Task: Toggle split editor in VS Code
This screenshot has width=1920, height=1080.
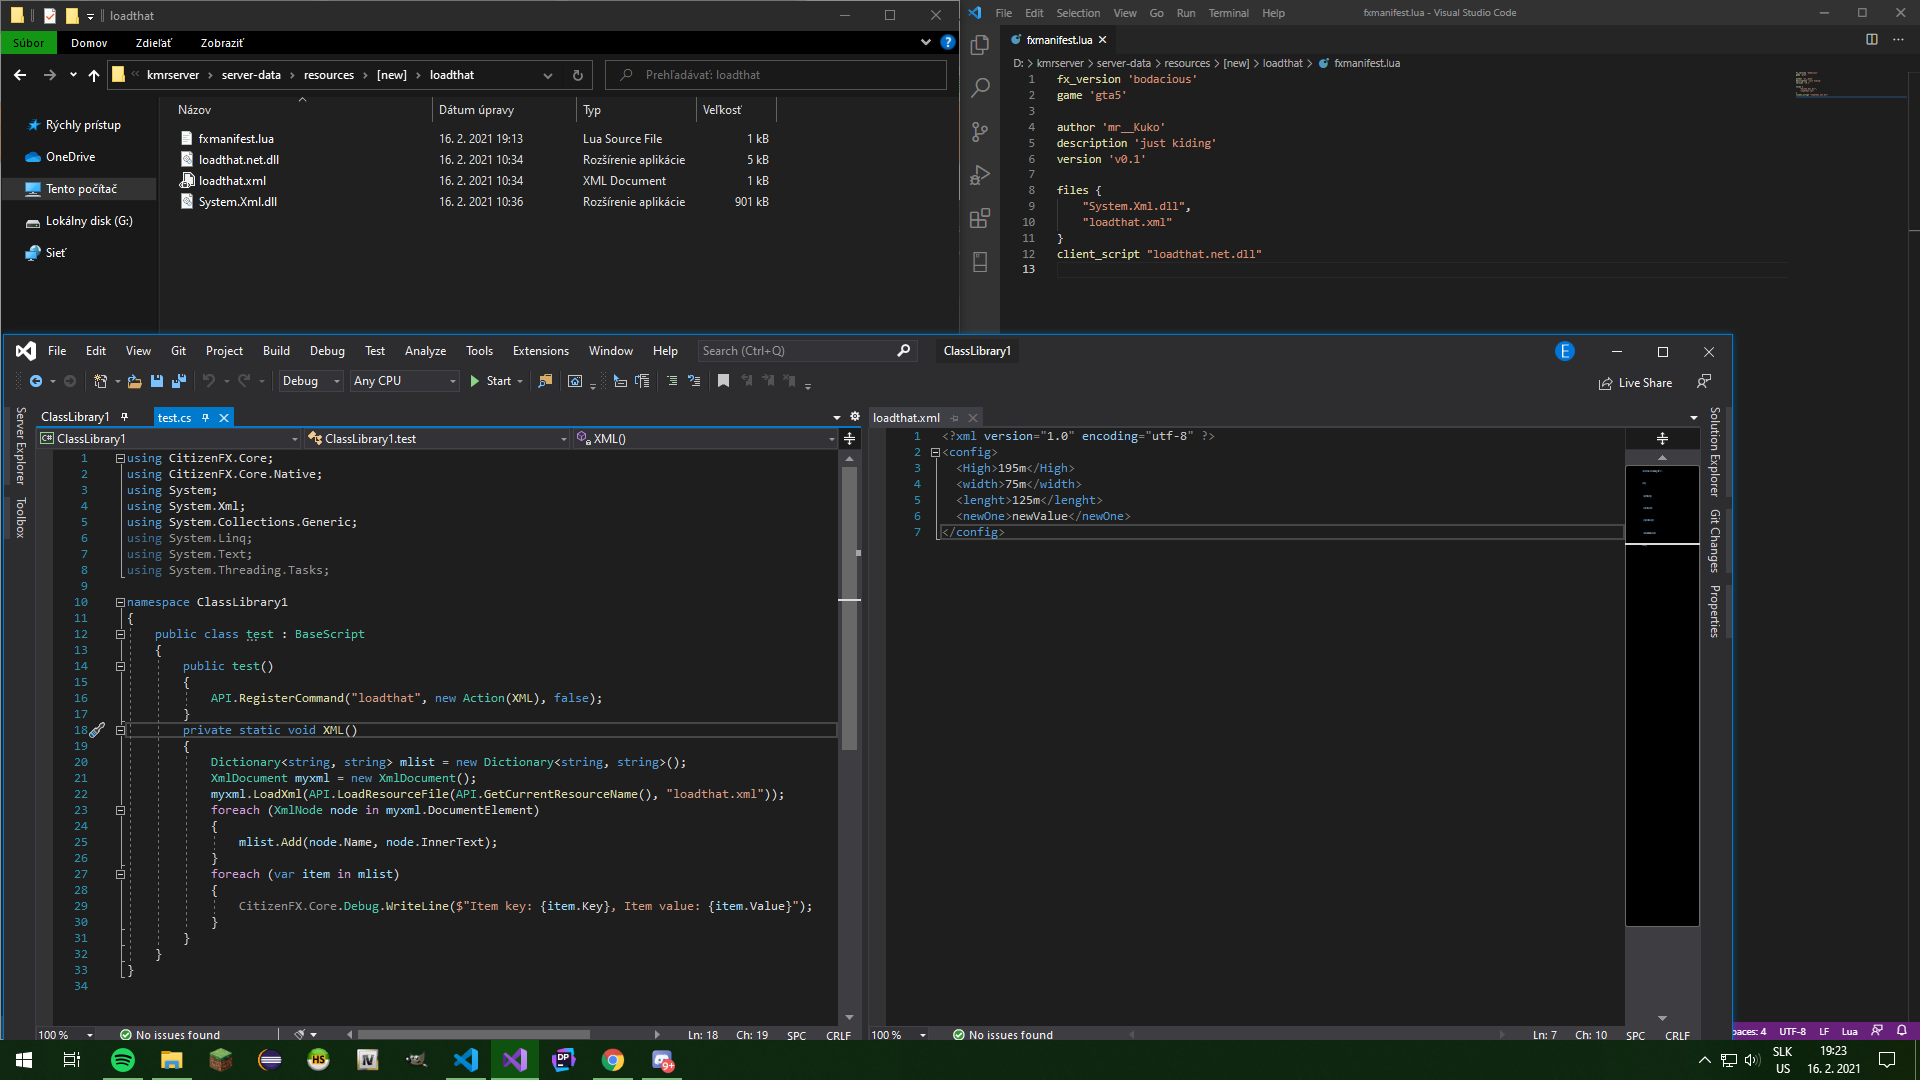Action: [1871, 40]
